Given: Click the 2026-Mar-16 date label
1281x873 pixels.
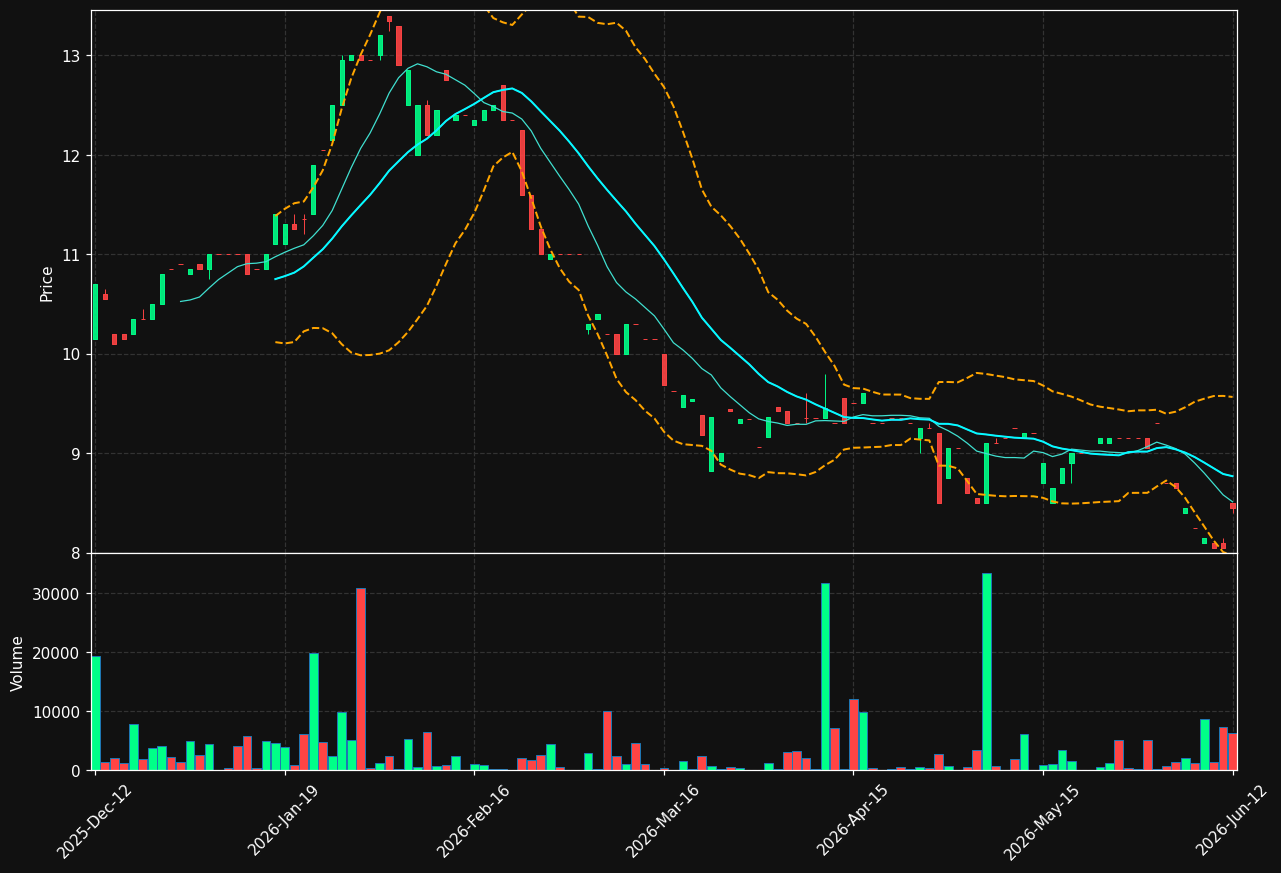Looking at the screenshot, I should click(663, 821).
